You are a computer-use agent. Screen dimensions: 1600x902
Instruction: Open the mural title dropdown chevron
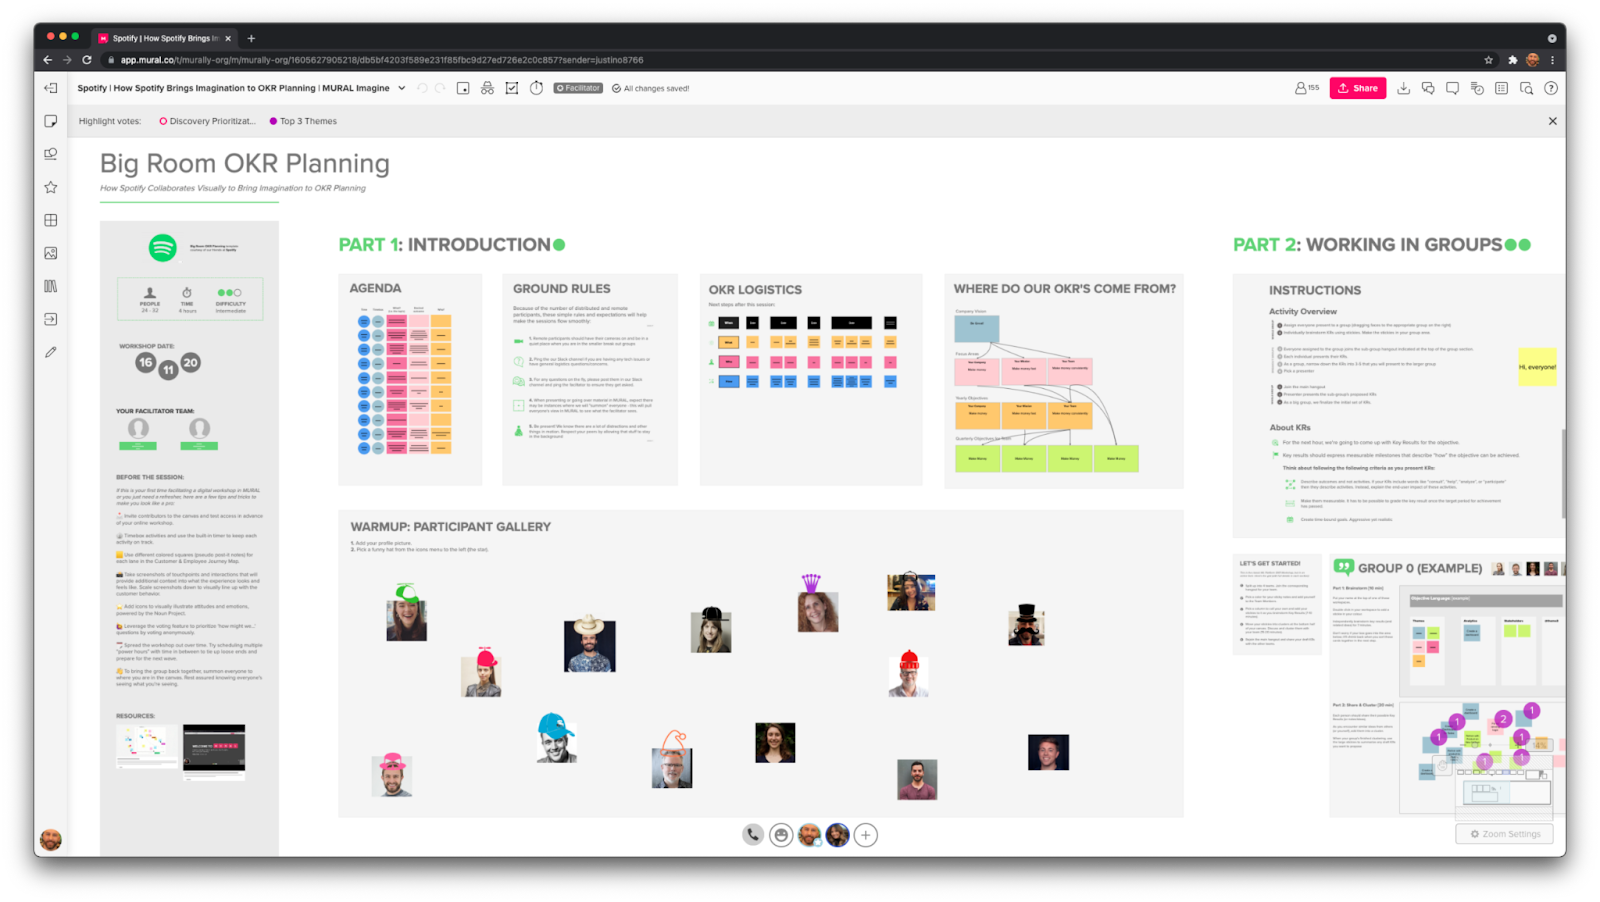click(x=402, y=88)
